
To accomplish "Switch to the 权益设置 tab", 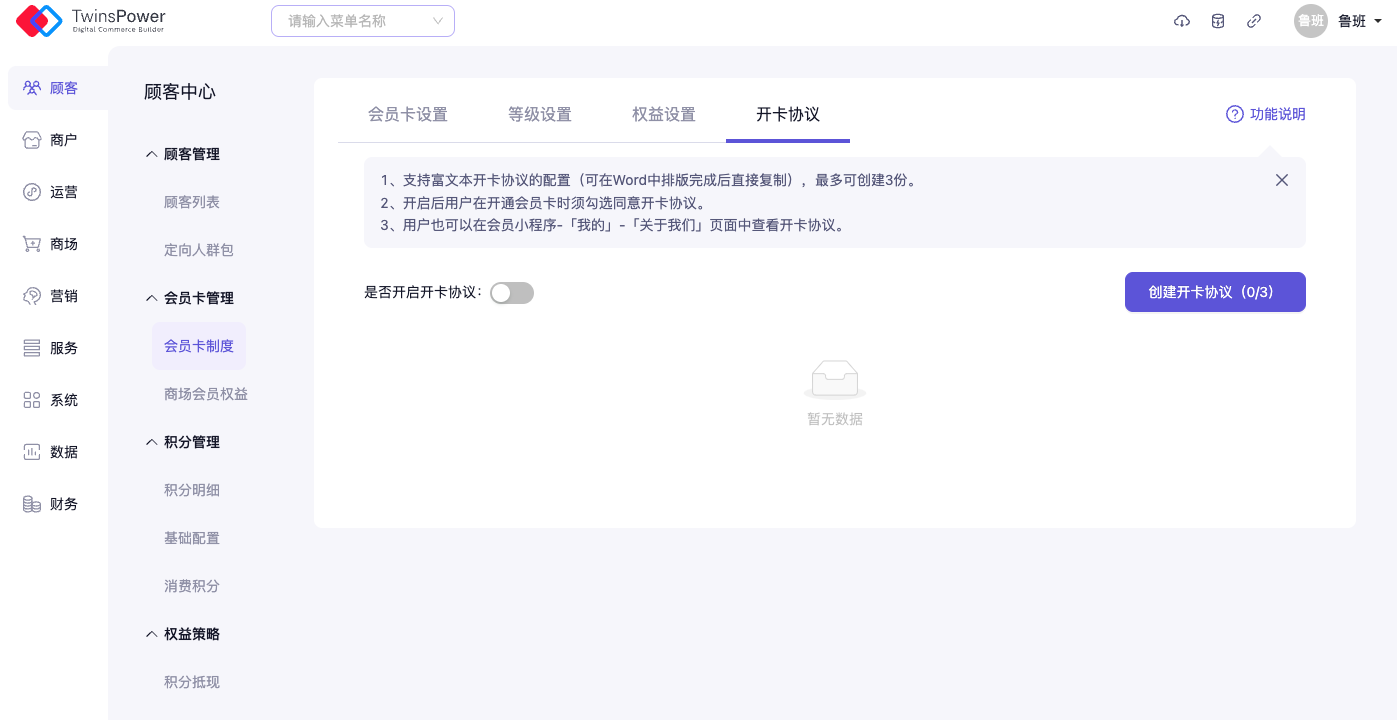I will click(663, 114).
